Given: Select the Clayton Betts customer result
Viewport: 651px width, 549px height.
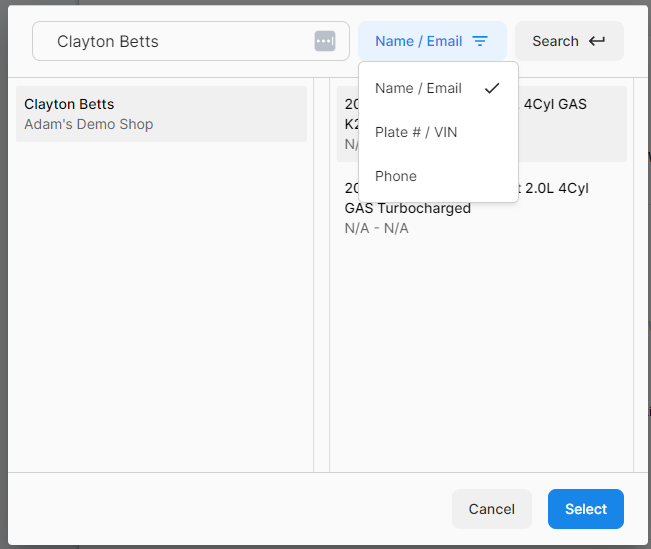Looking at the screenshot, I should pos(162,114).
